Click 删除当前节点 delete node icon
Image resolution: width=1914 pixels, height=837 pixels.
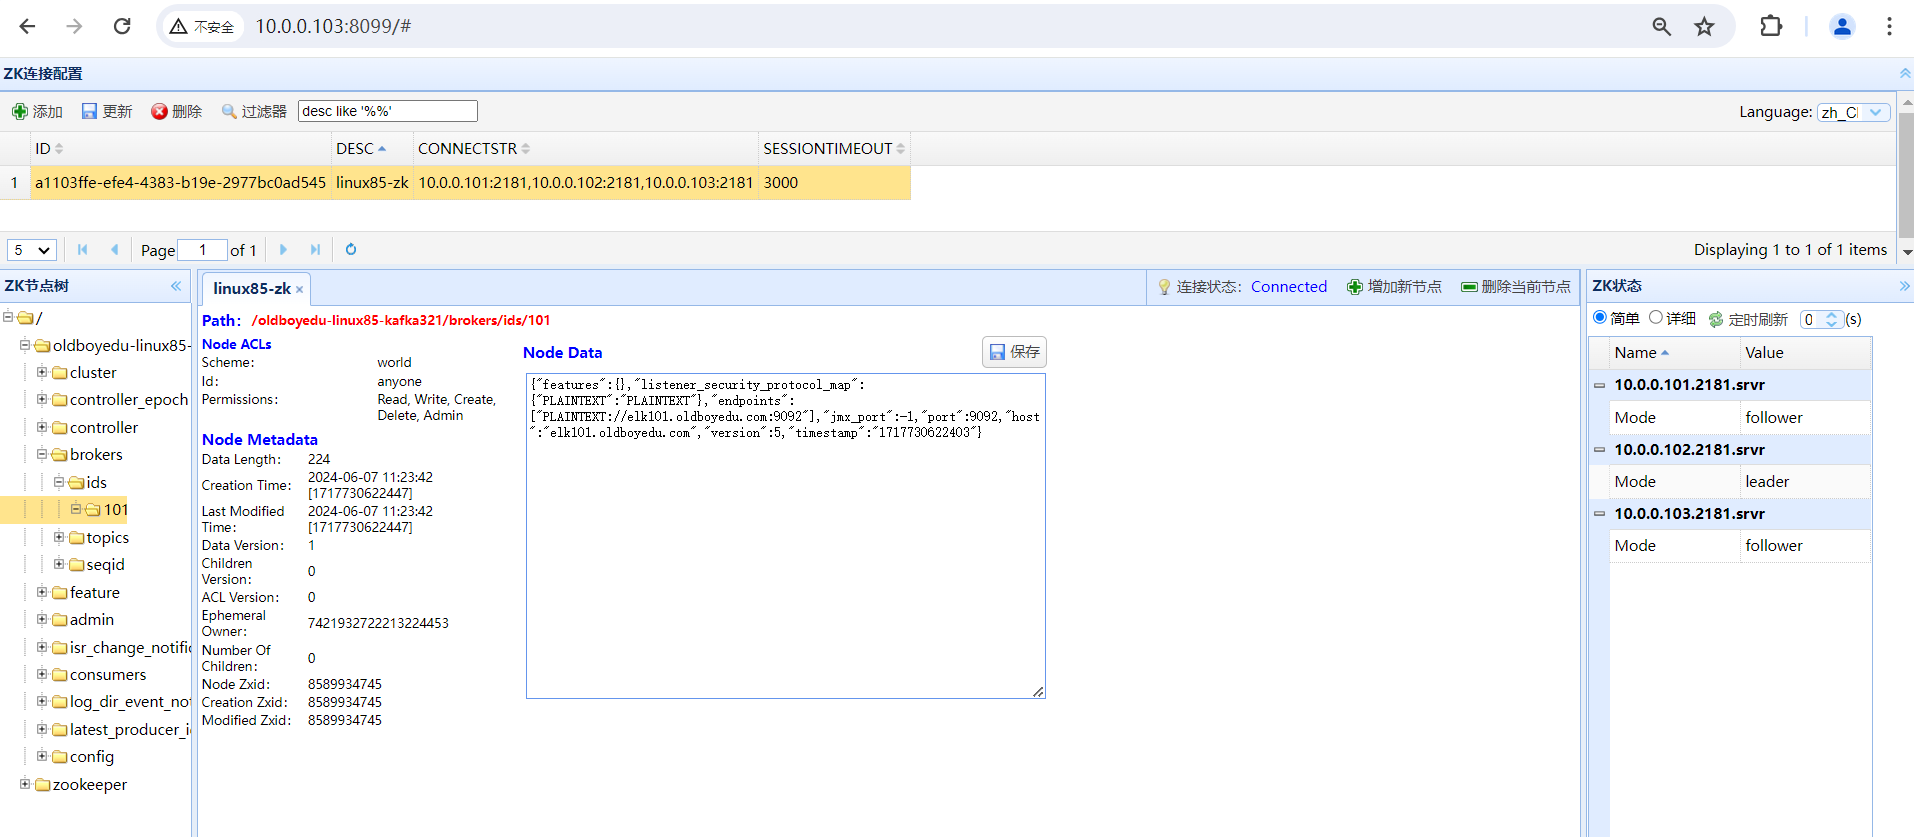1469,287
